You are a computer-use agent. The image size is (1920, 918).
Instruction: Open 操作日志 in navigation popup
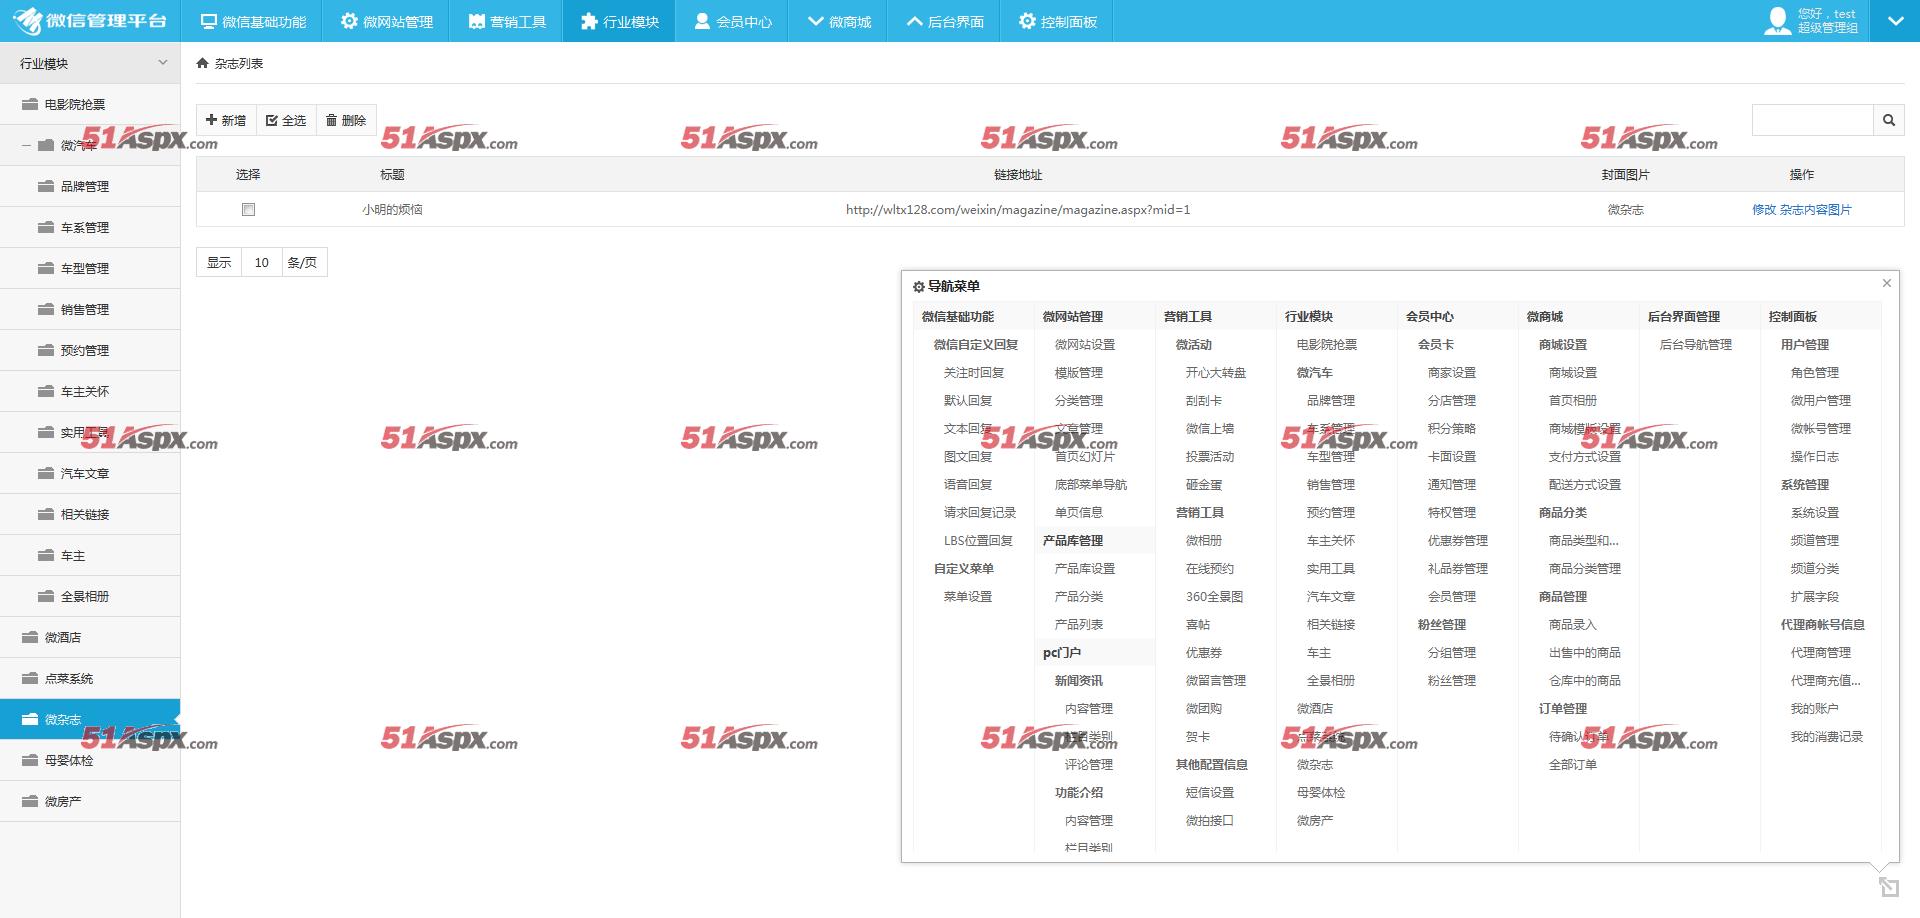click(x=1815, y=456)
